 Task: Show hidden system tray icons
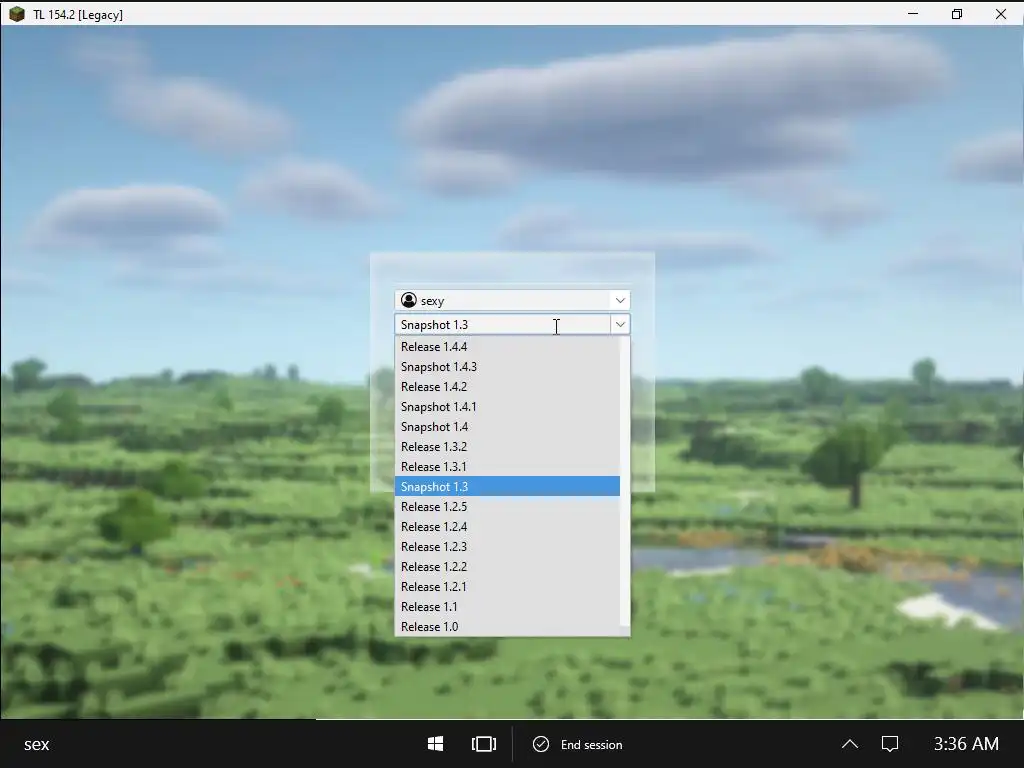(x=850, y=744)
